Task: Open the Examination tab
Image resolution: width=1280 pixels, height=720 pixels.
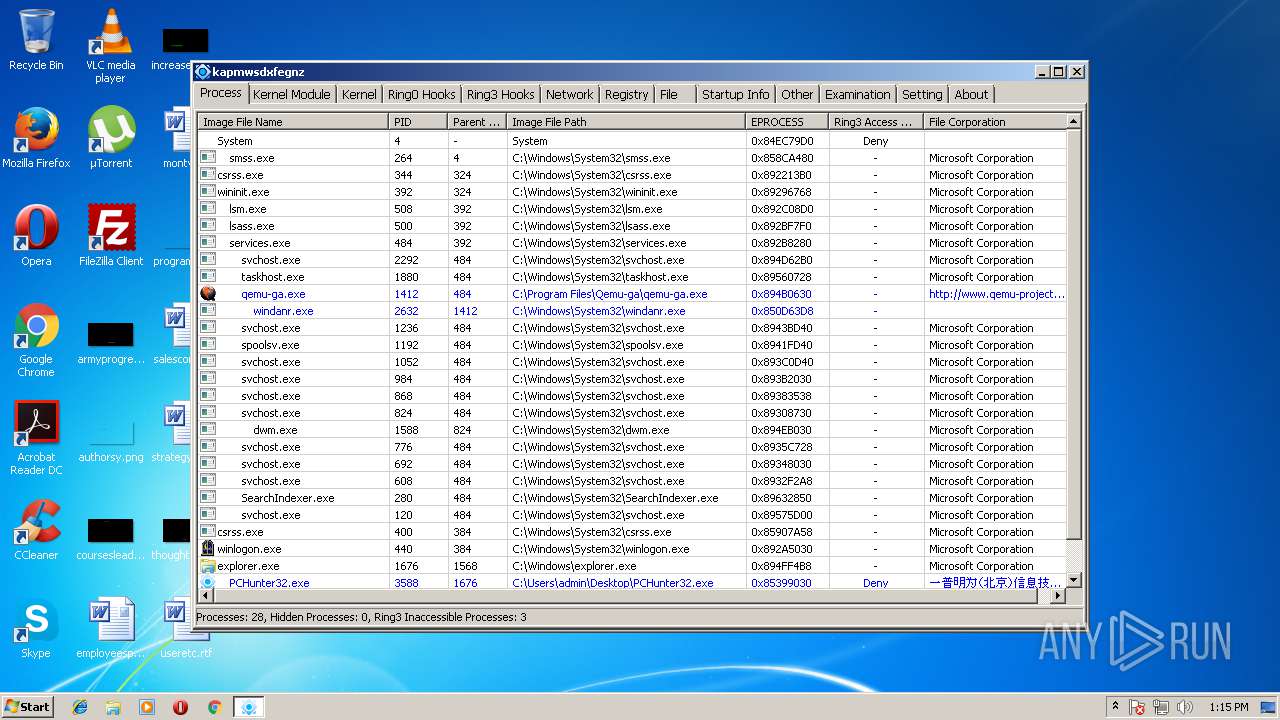Action: [857, 94]
